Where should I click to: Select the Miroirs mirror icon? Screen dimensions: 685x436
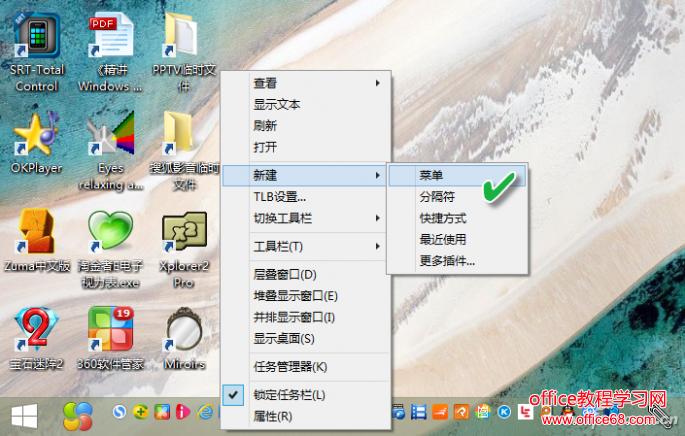(184, 329)
